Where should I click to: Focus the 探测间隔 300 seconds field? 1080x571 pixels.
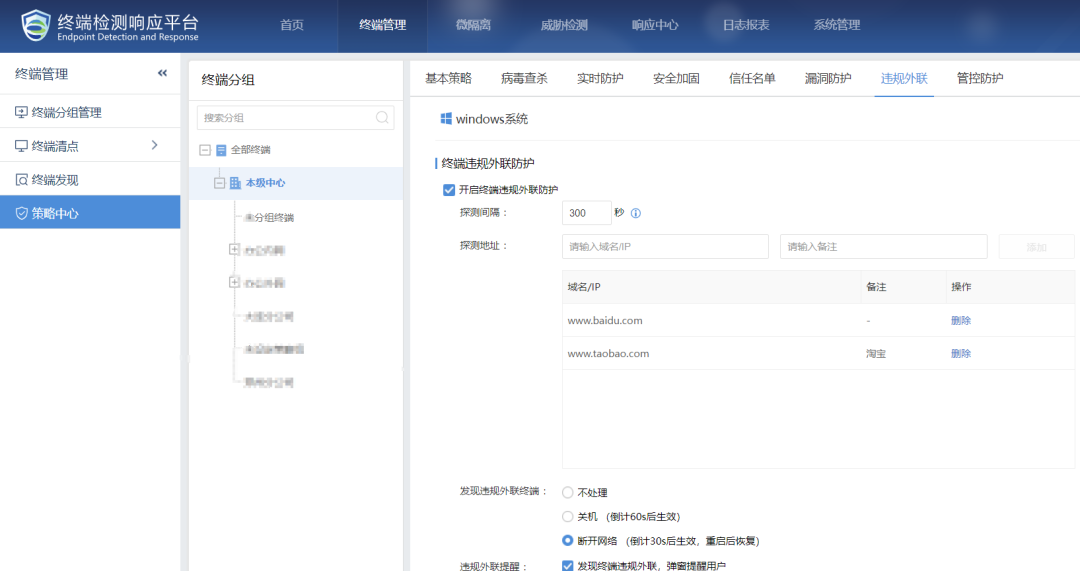coord(586,214)
